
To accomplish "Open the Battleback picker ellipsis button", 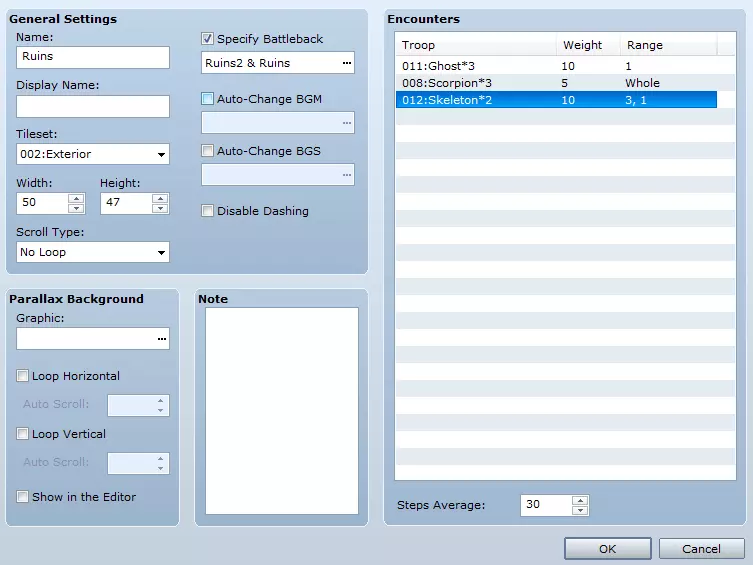I will (347, 63).
